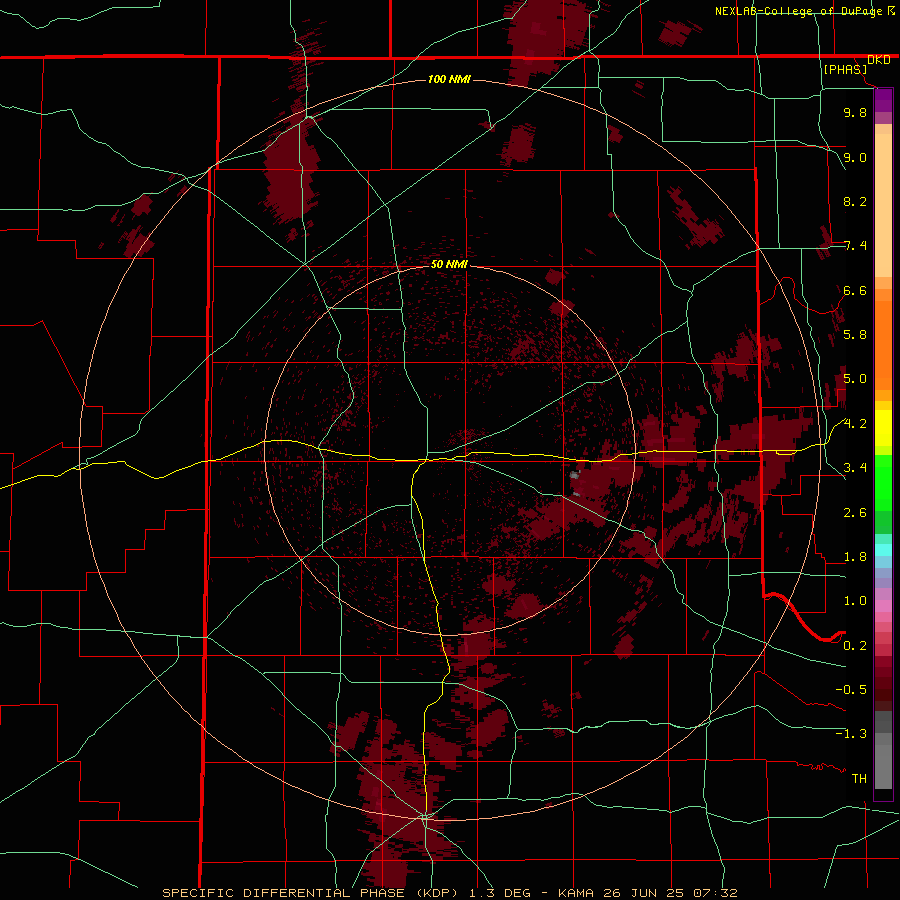Click the NEXLAB-College of DuPage credit text
Image resolution: width=900 pixels, height=900 pixels.
[798, 11]
